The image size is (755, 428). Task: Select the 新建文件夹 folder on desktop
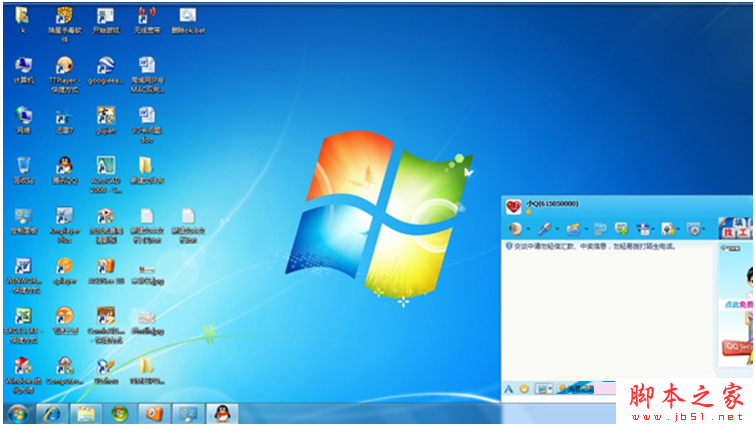tap(147, 170)
